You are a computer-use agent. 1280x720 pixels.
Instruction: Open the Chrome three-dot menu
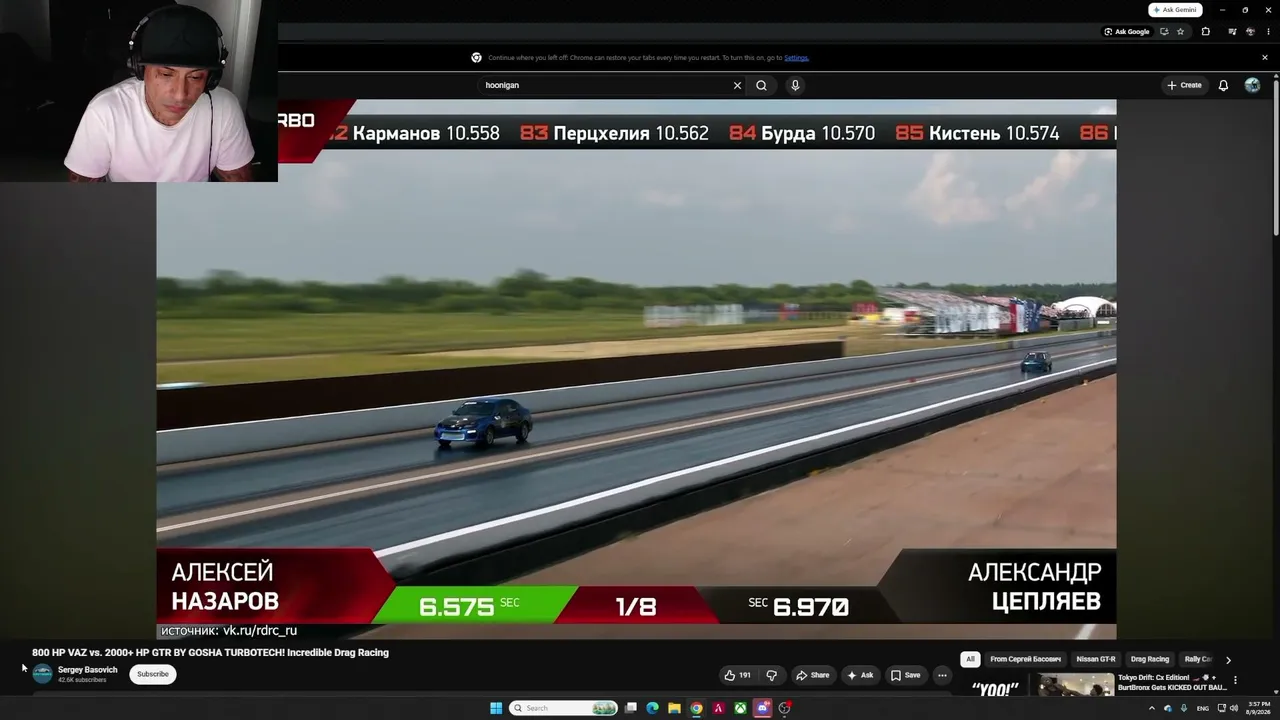[x=1266, y=32]
